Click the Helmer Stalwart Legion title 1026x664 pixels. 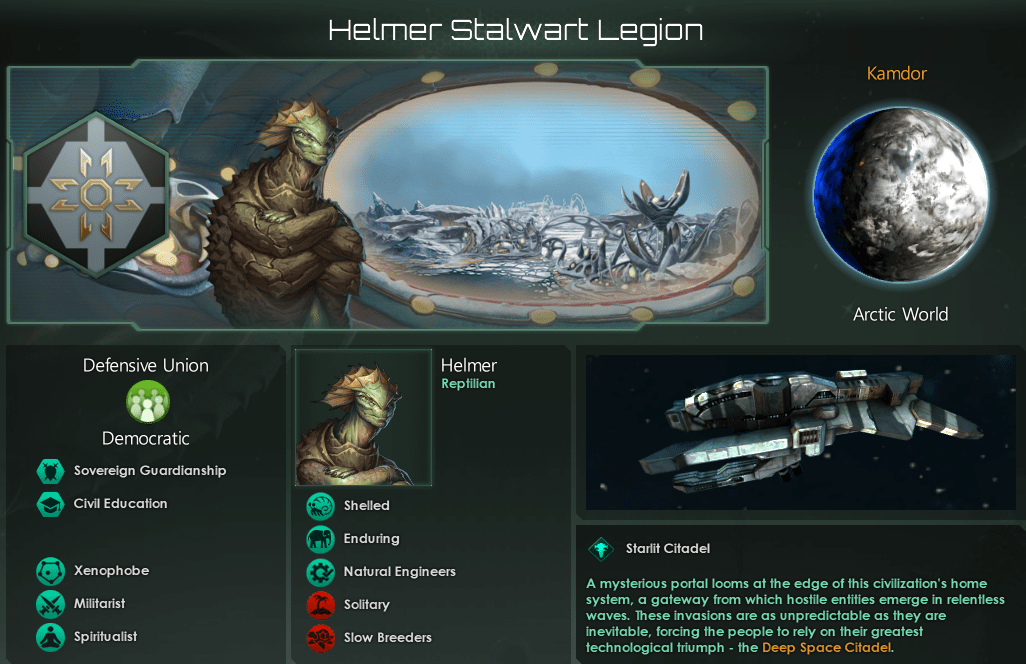click(x=516, y=30)
